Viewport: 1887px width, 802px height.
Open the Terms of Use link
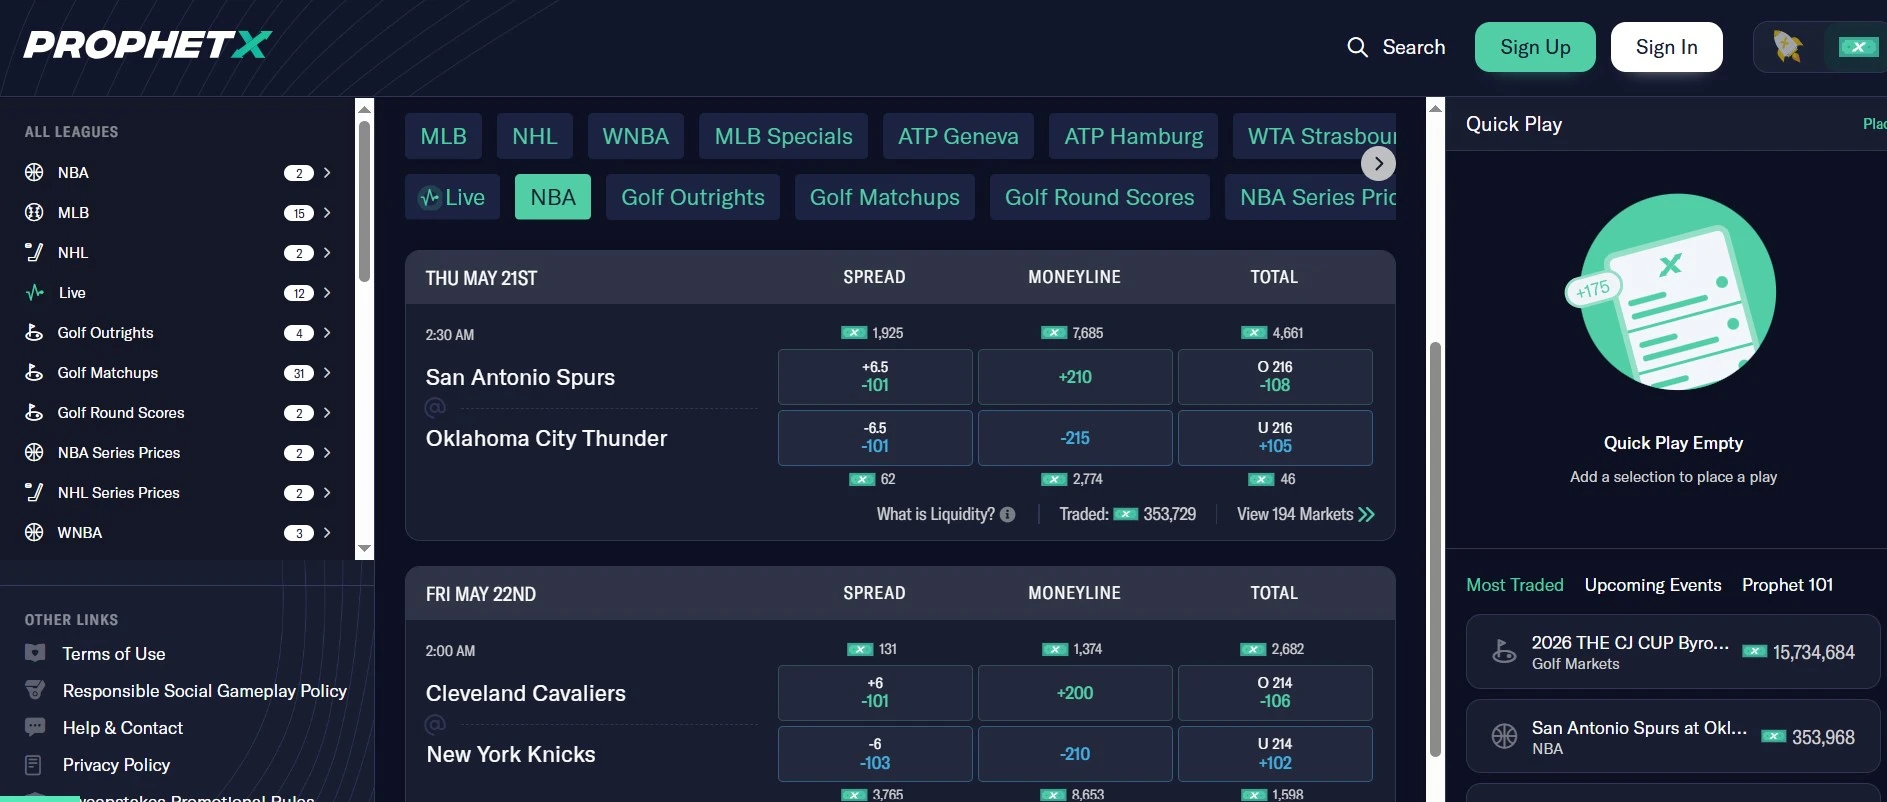(x=114, y=654)
